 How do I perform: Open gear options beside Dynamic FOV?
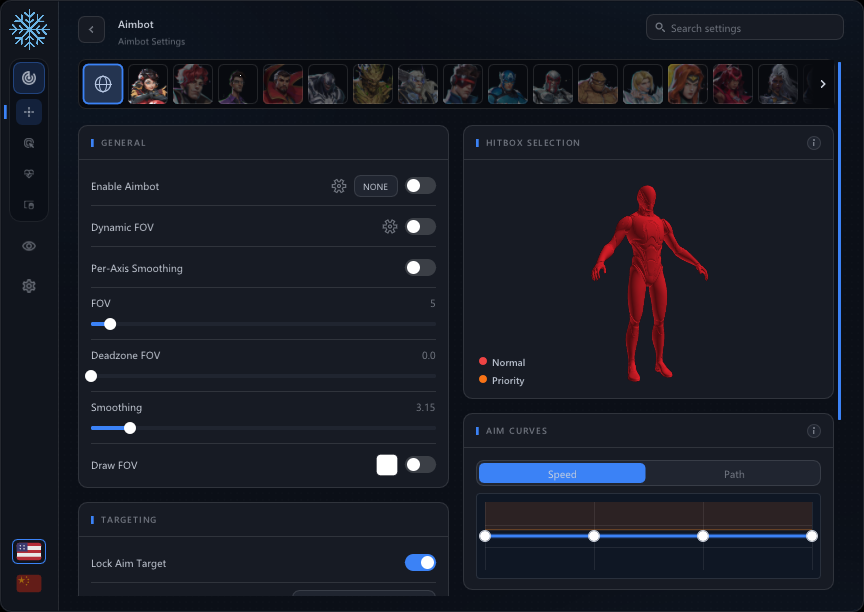[390, 226]
